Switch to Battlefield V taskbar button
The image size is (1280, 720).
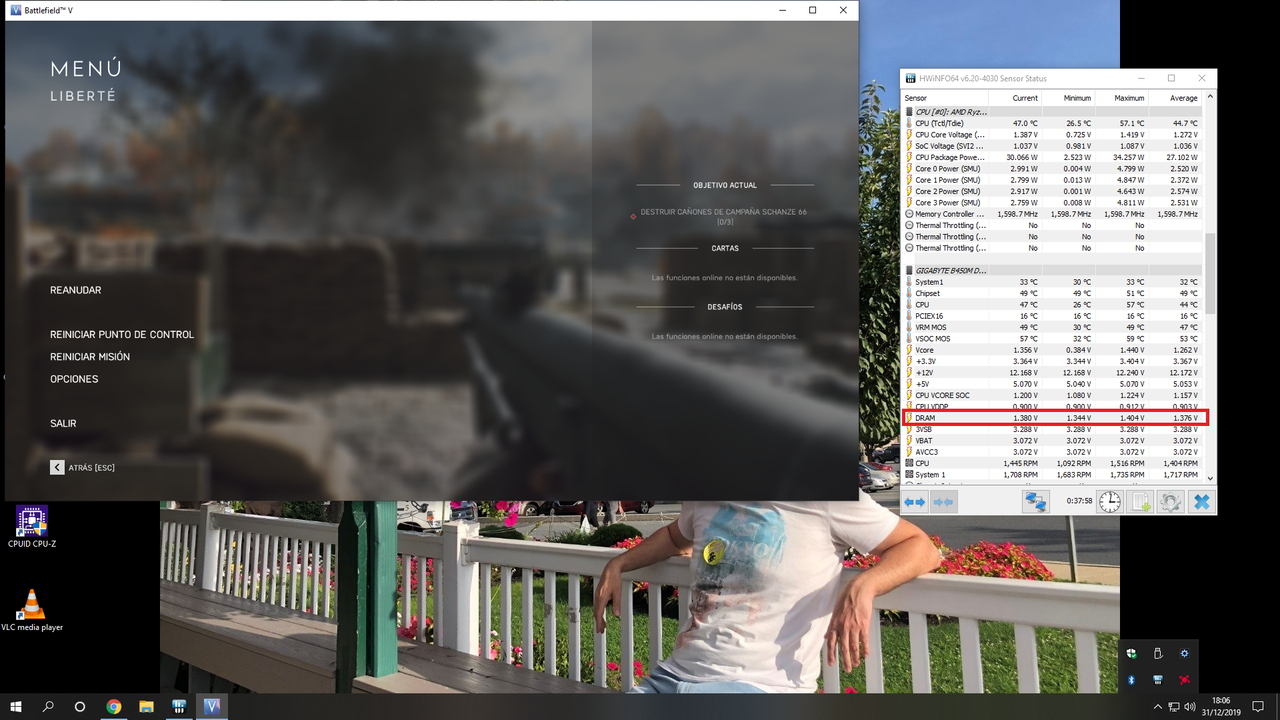point(212,707)
